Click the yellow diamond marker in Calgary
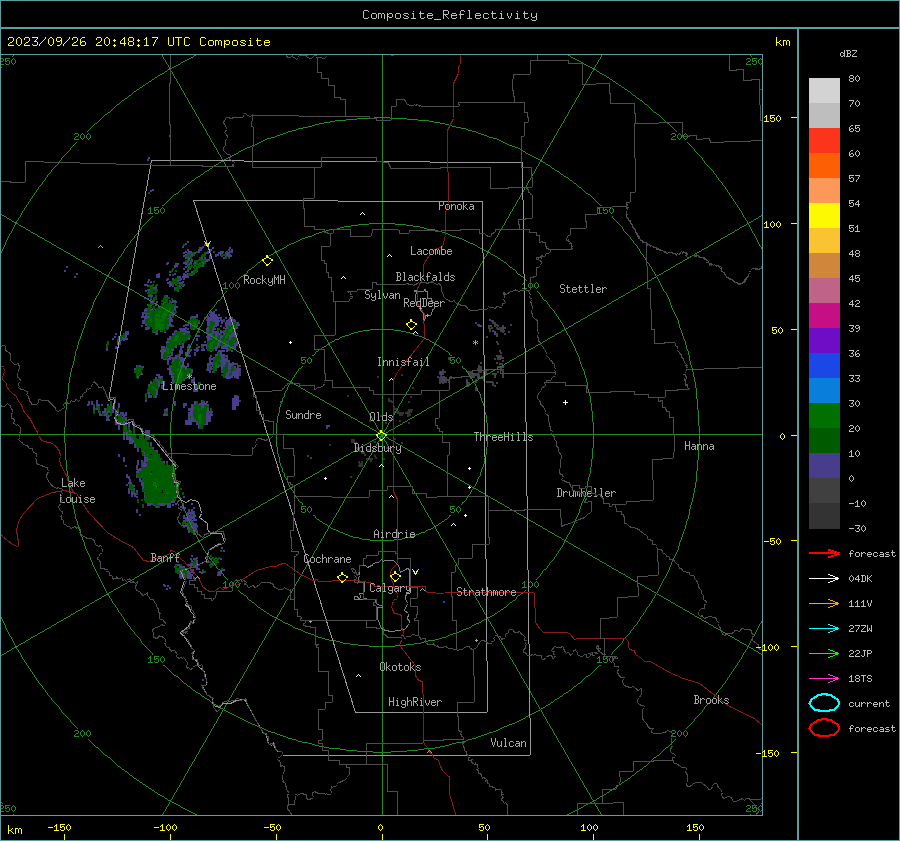Viewport: 900px width, 841px height. [395, 576]
